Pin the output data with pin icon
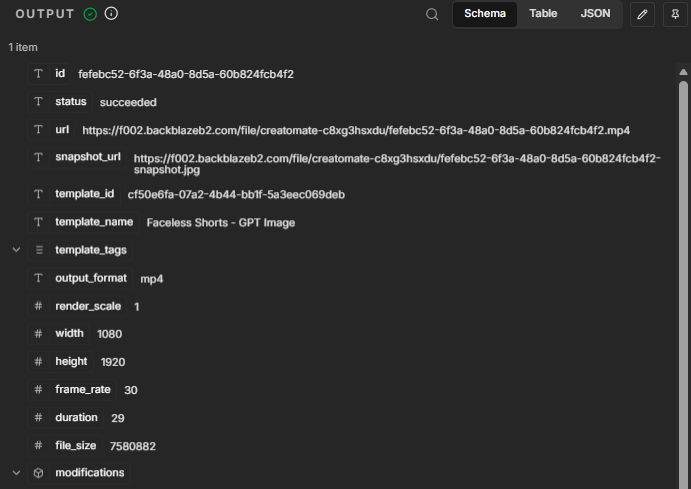 tap(675, 15)
